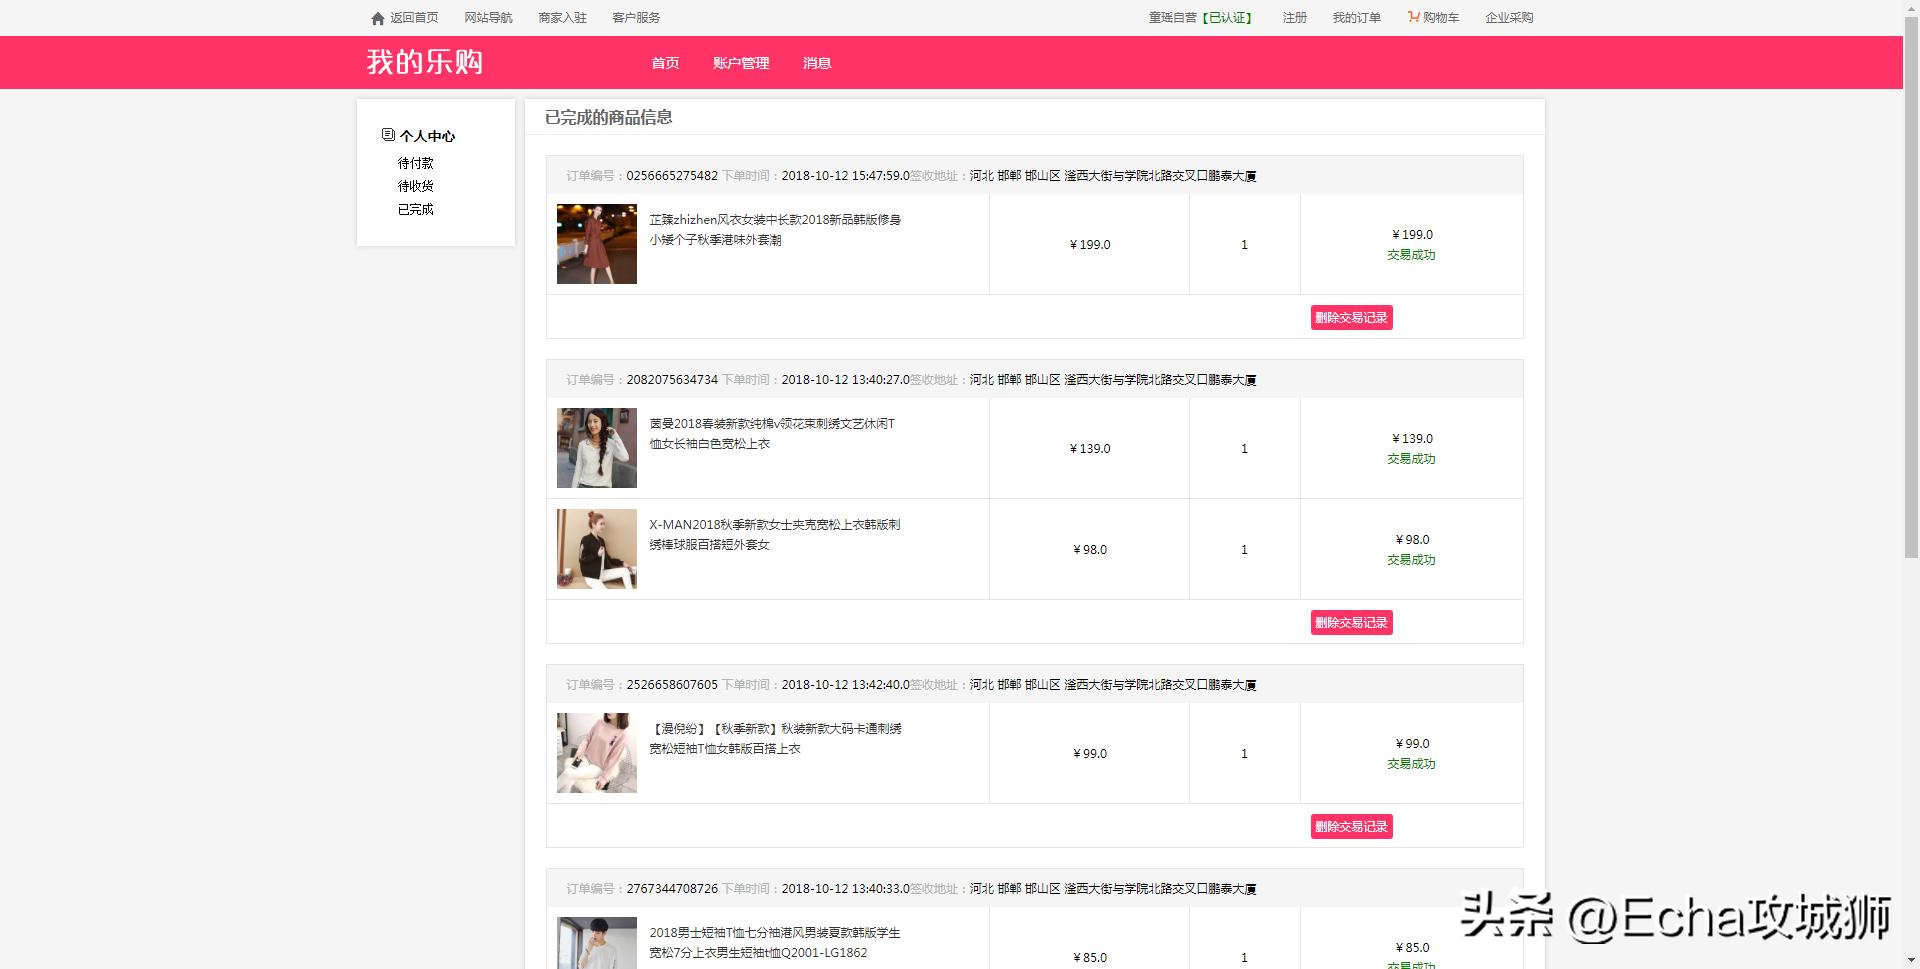
Task: Open the 2018男士短袖T恤 product thumbnail
Action: tap(597, 943)
